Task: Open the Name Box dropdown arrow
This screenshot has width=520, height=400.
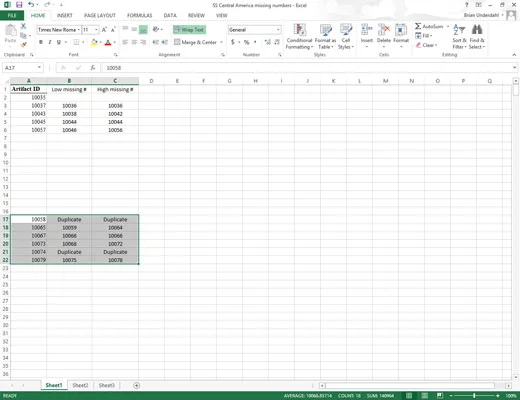Action: pos(39,68)
